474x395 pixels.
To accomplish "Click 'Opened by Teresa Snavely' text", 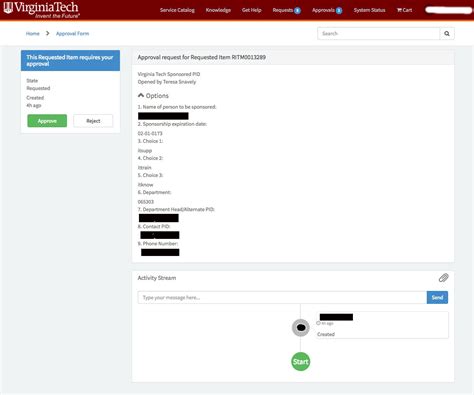I will tap(167, 82).
